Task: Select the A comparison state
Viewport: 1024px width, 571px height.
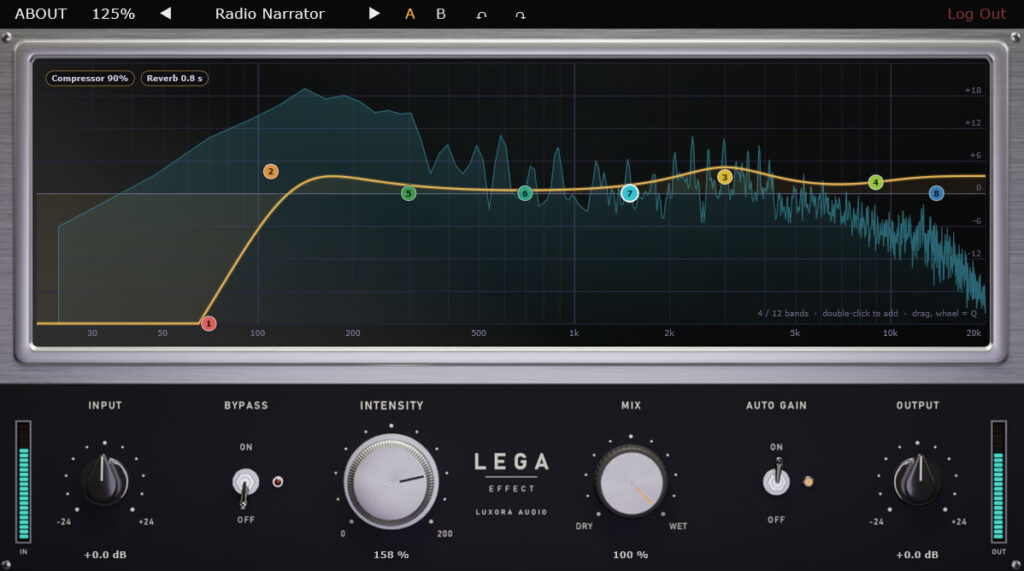Action: coord(410,14)
